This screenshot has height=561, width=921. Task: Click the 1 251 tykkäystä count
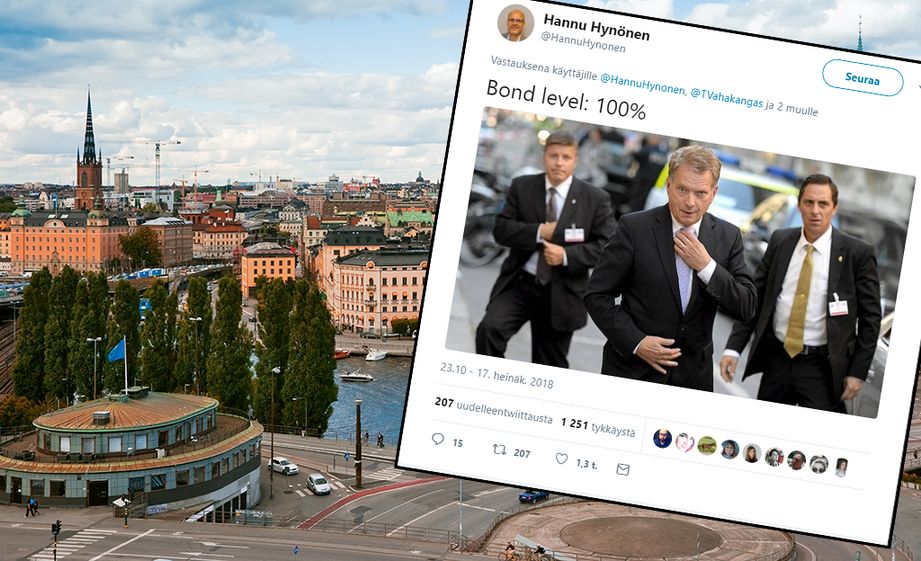click(x=598, y=427)
